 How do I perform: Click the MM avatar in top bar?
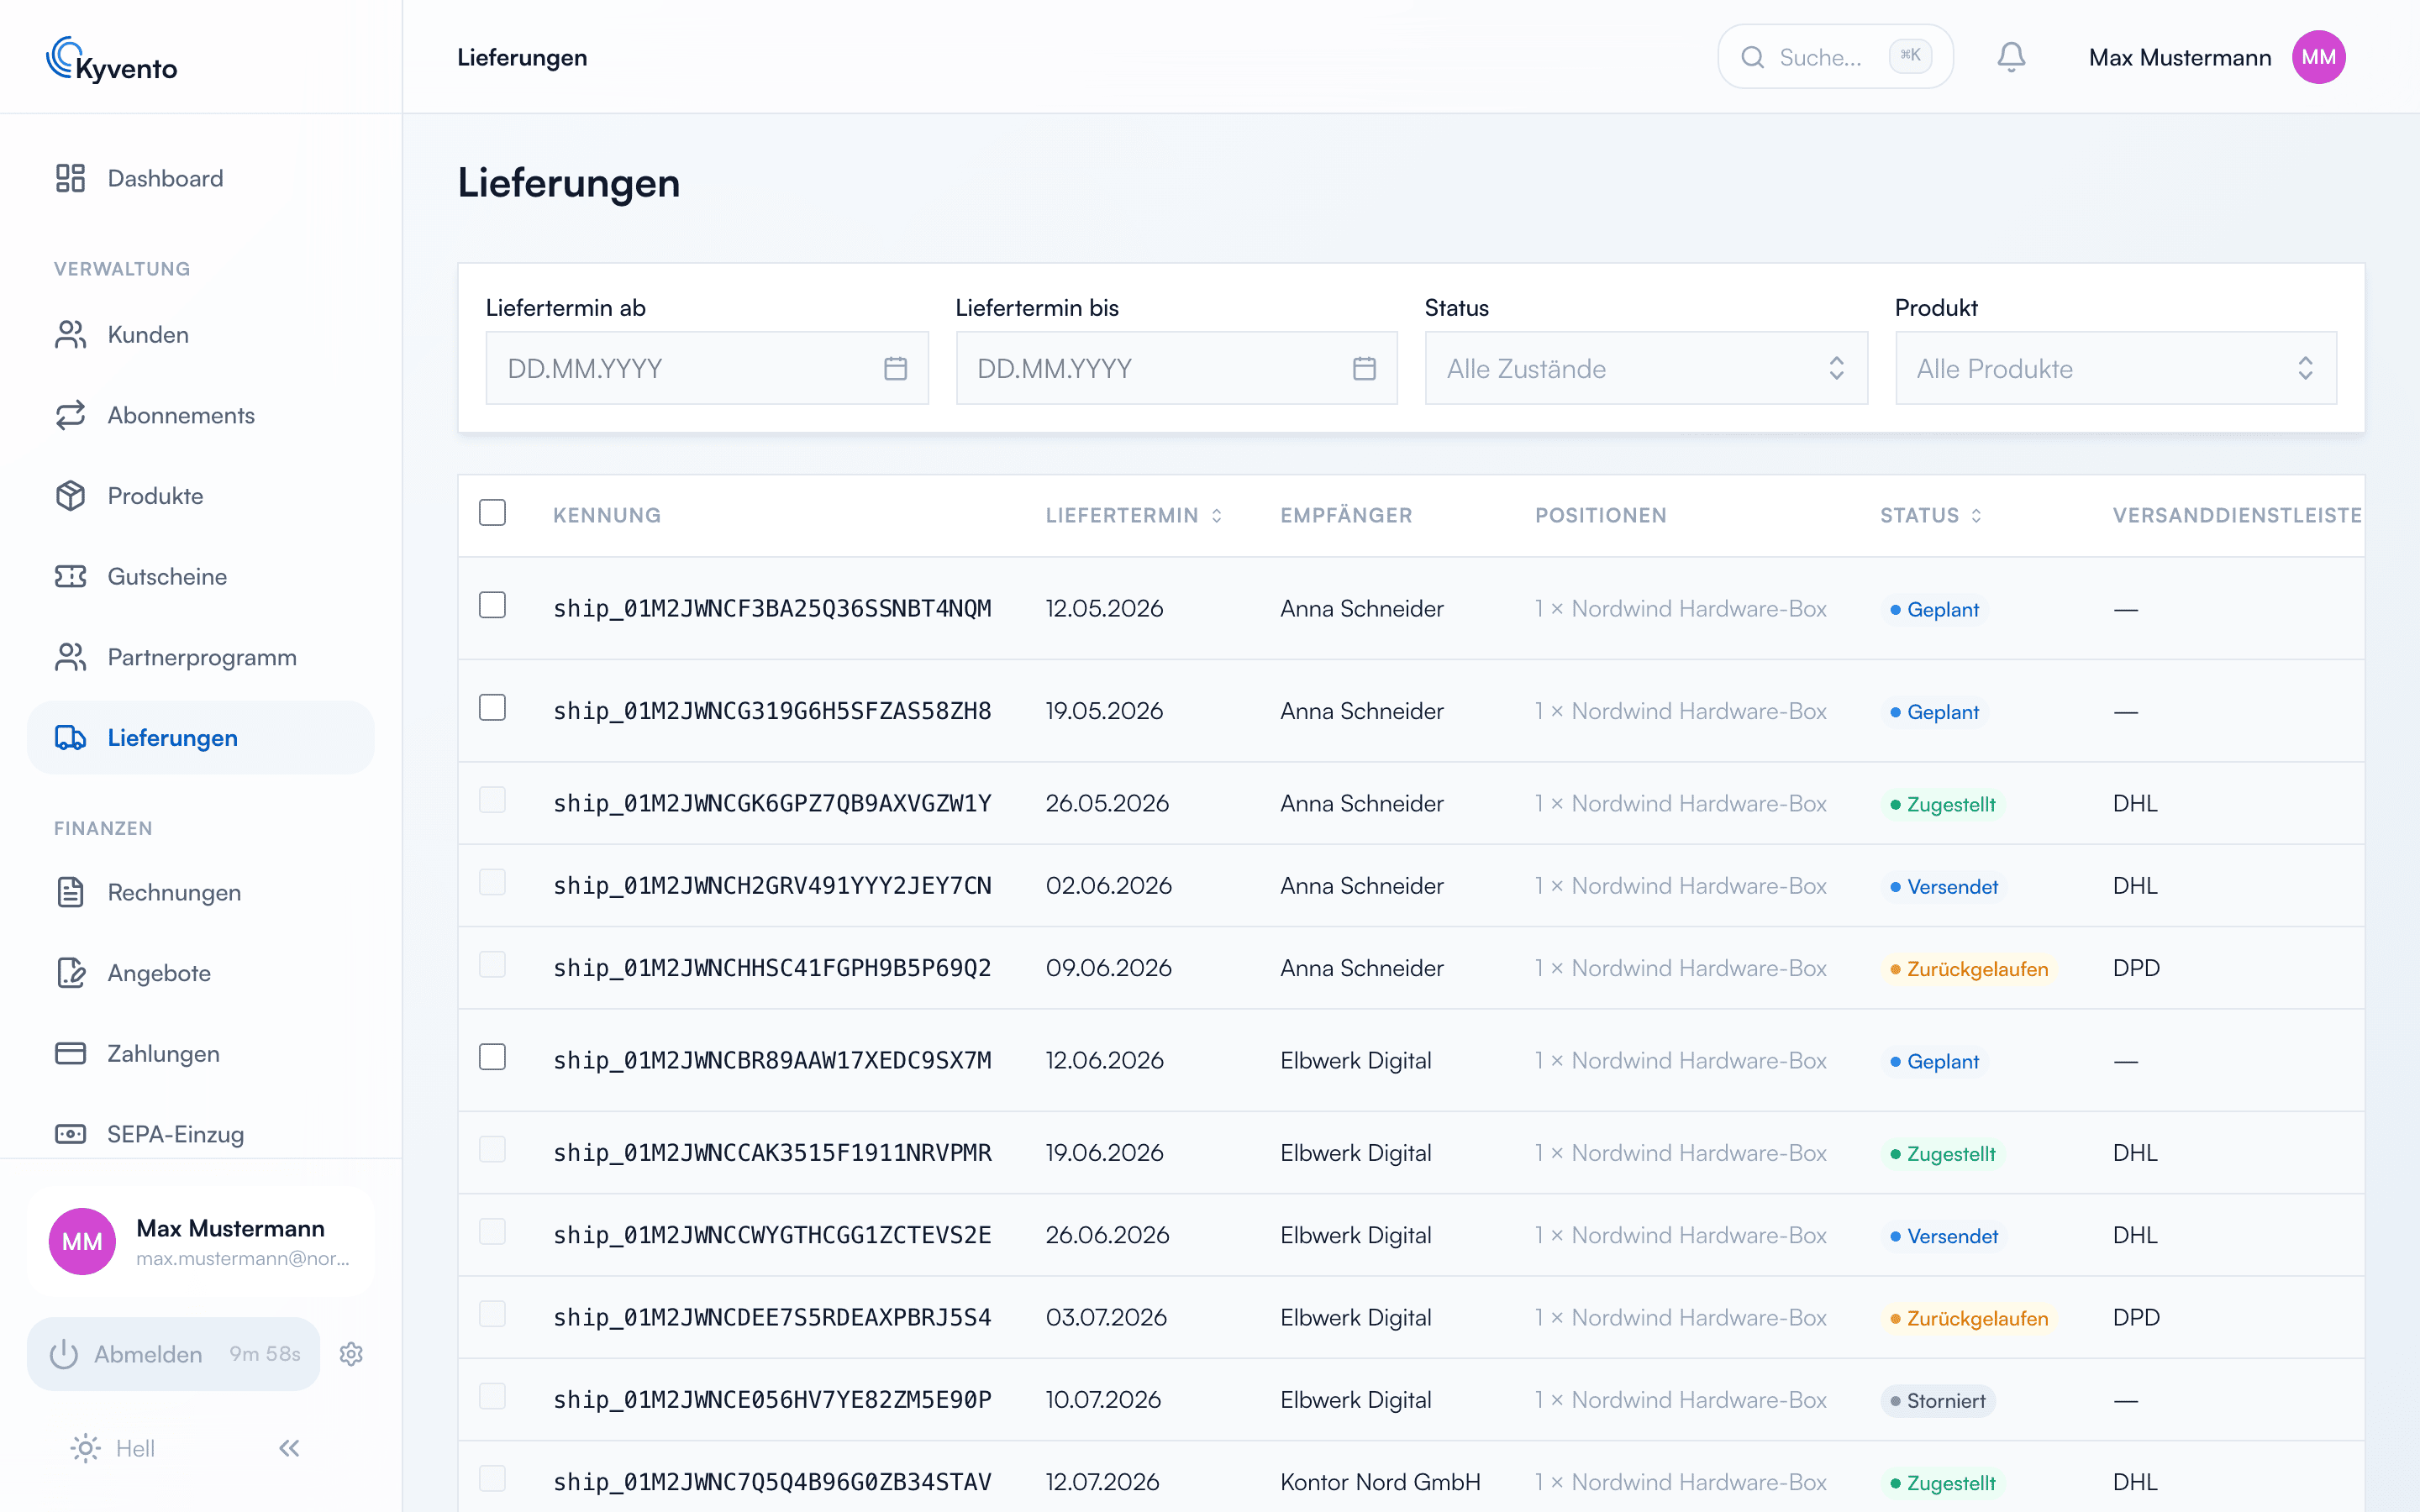click(2318, 57)
